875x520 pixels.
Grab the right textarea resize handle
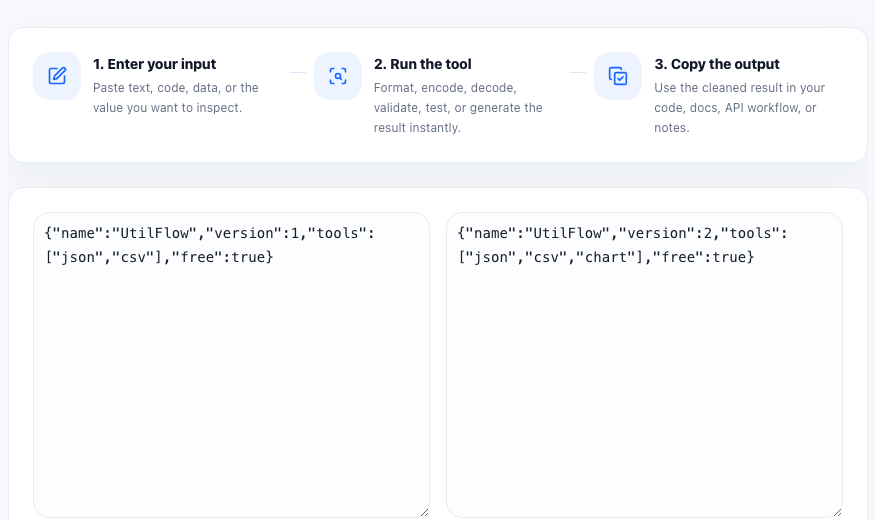[x=837, y=512]
